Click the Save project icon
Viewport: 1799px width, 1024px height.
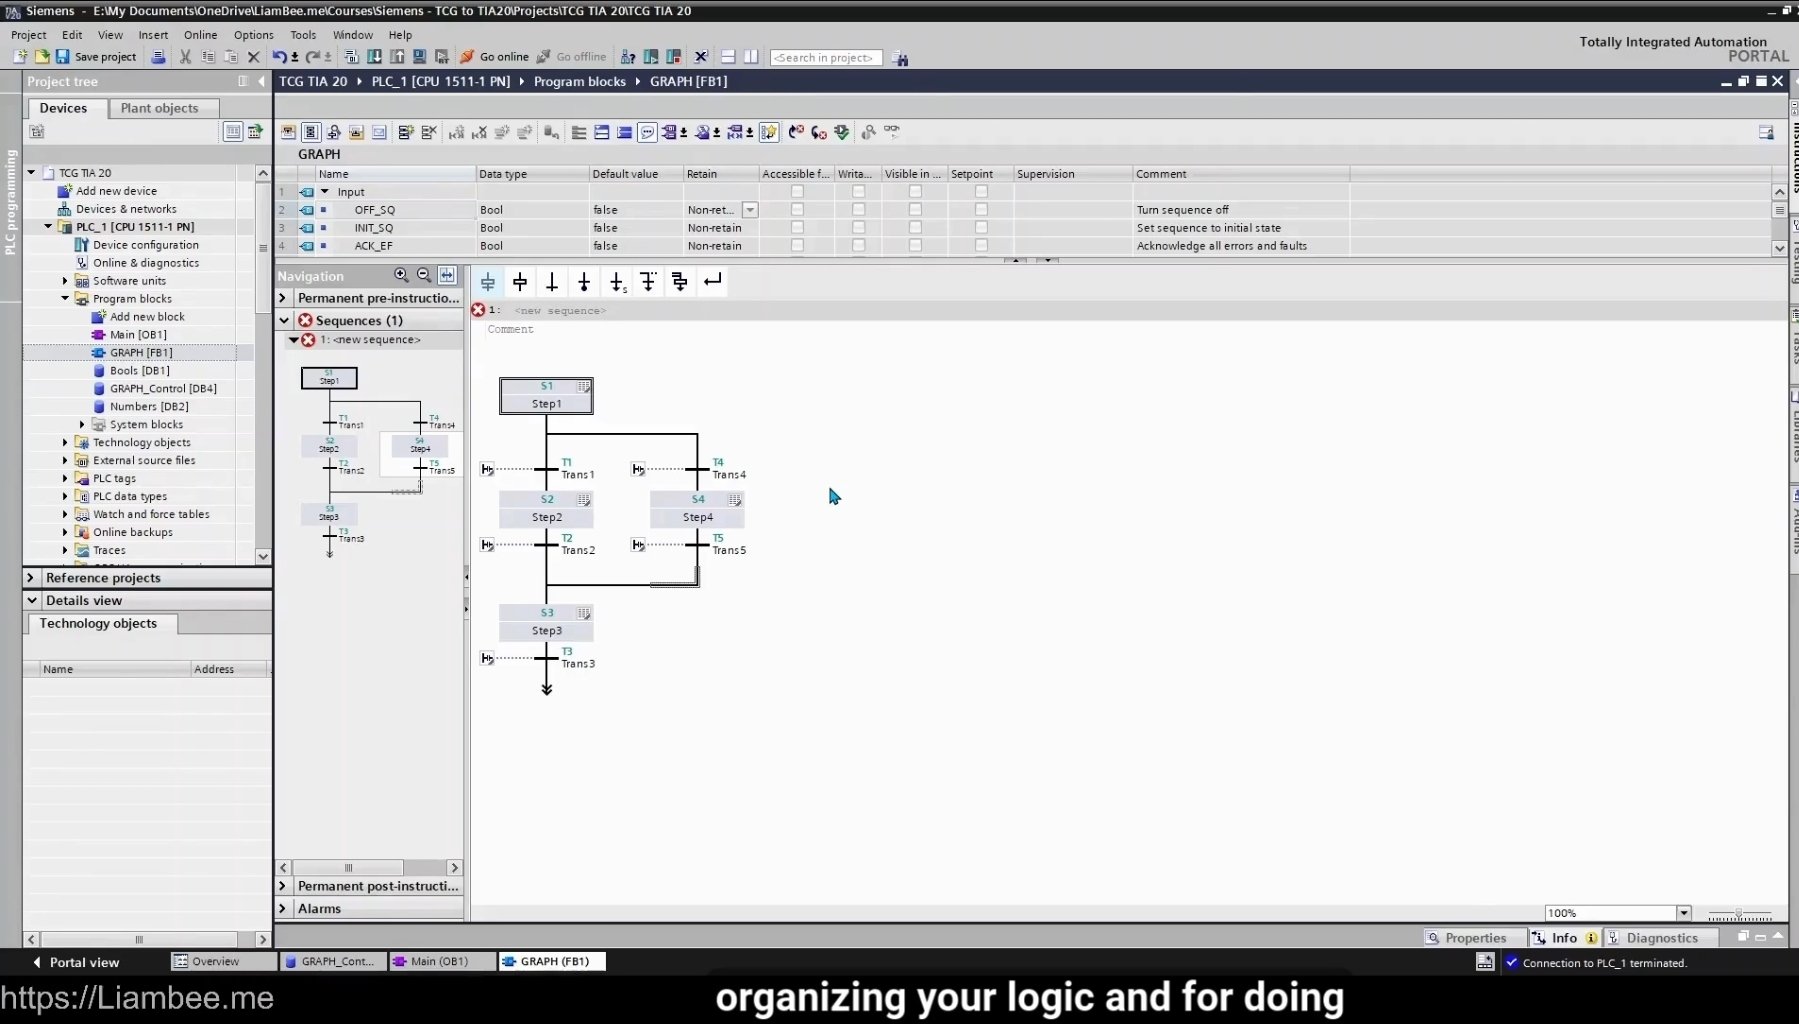pos(63,57)
